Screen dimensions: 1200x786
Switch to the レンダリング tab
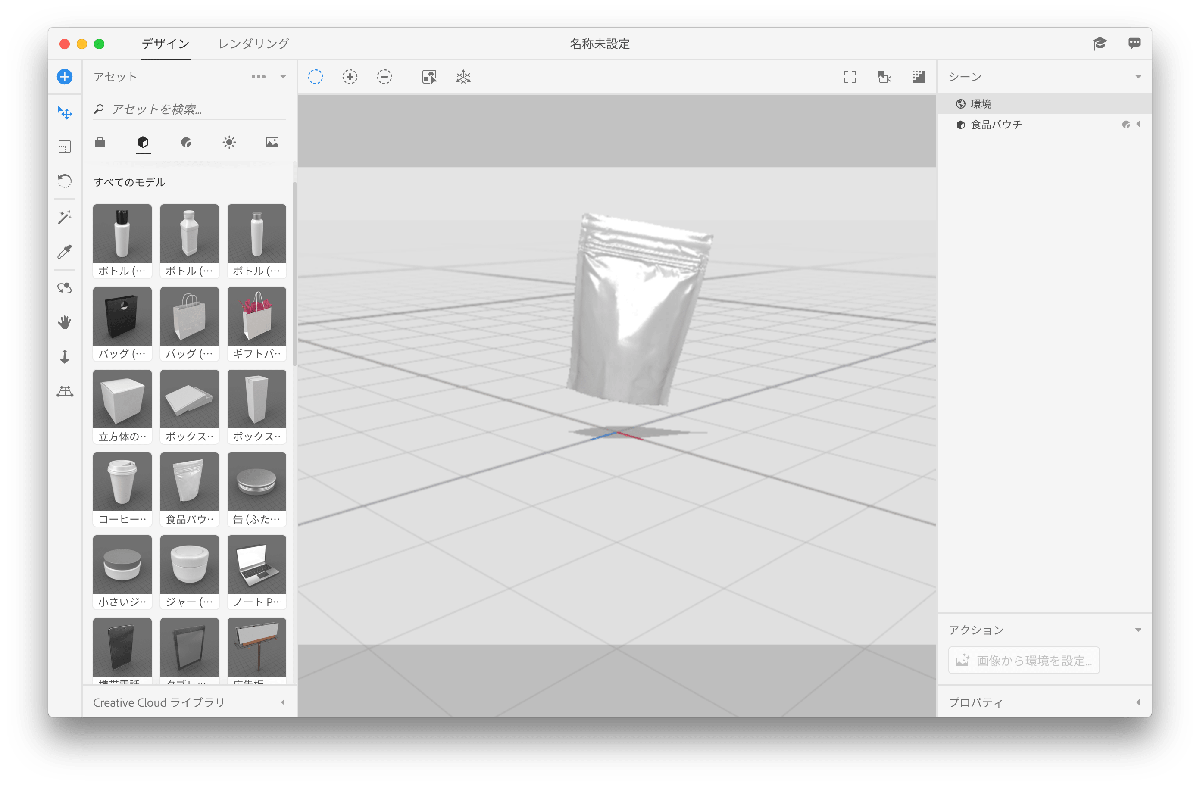254,44
